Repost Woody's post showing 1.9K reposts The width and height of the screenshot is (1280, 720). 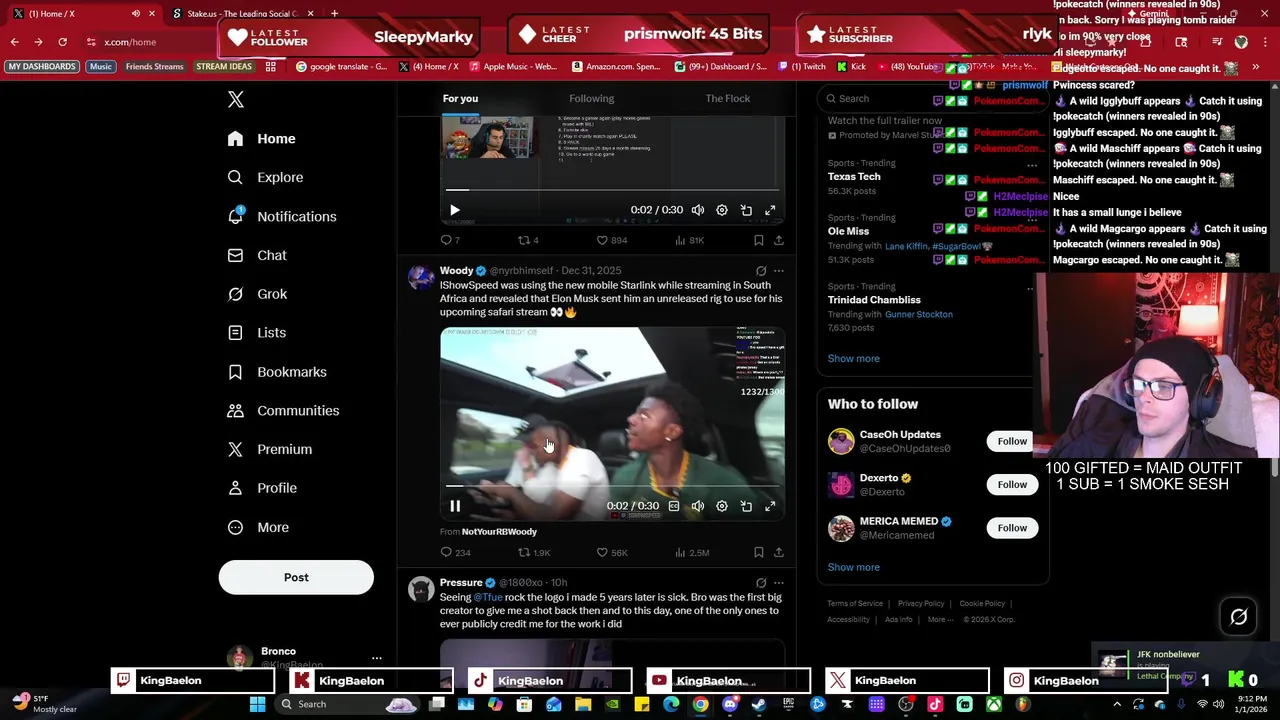(534, 552)
